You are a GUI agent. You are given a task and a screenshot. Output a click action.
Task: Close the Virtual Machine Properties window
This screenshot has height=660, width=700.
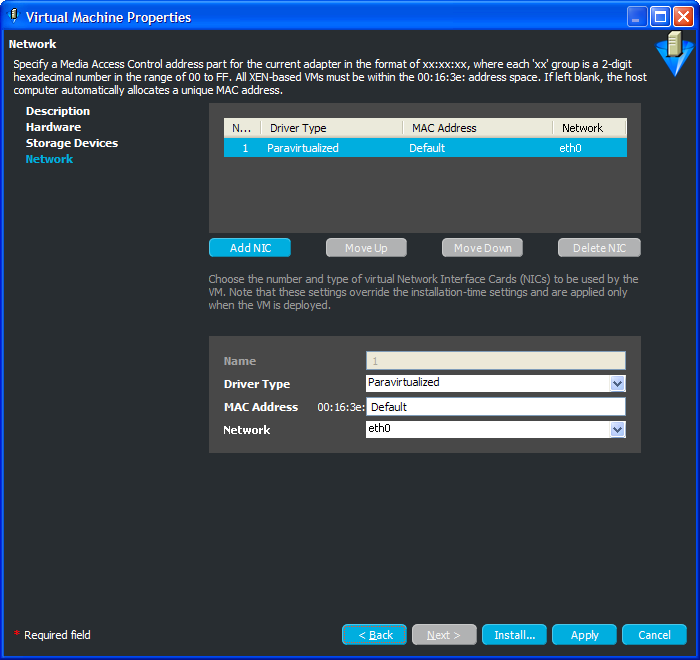point(683,17)
